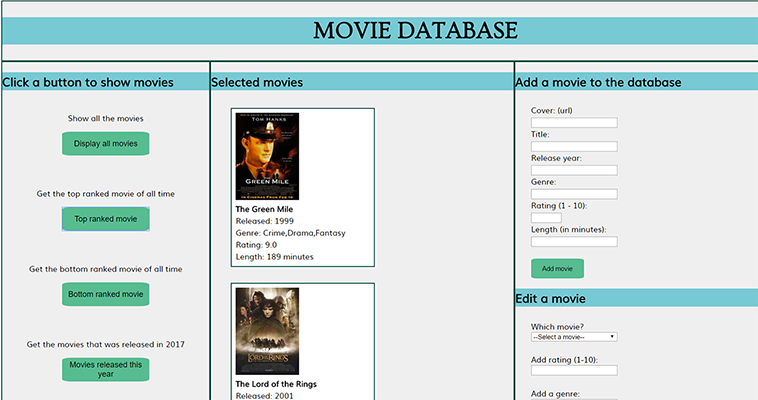Select the Top ranked movie button
Viewport: 758px width, 400px height.
pos(105,219)
